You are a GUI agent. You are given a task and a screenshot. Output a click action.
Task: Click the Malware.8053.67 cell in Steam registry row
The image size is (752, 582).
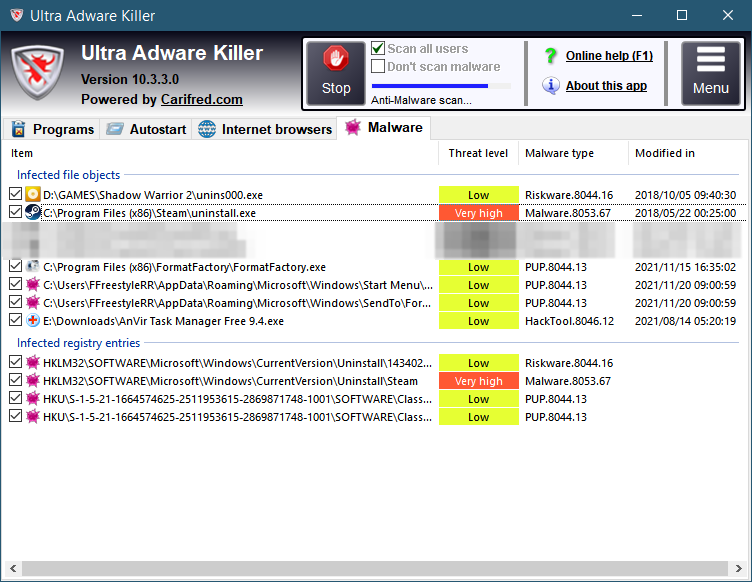tap(568, 381)
